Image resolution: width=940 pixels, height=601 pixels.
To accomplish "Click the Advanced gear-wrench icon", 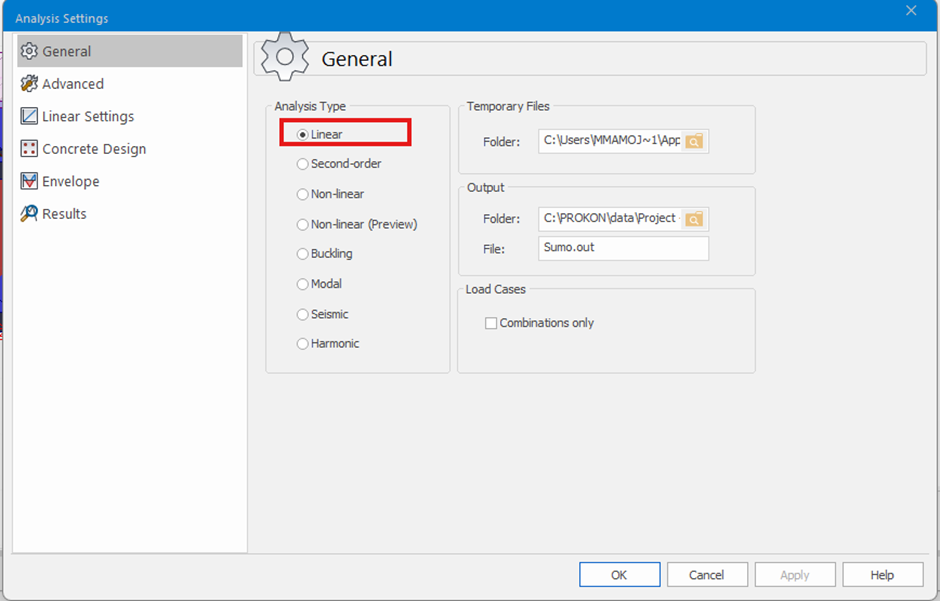I will click(29, 84).
